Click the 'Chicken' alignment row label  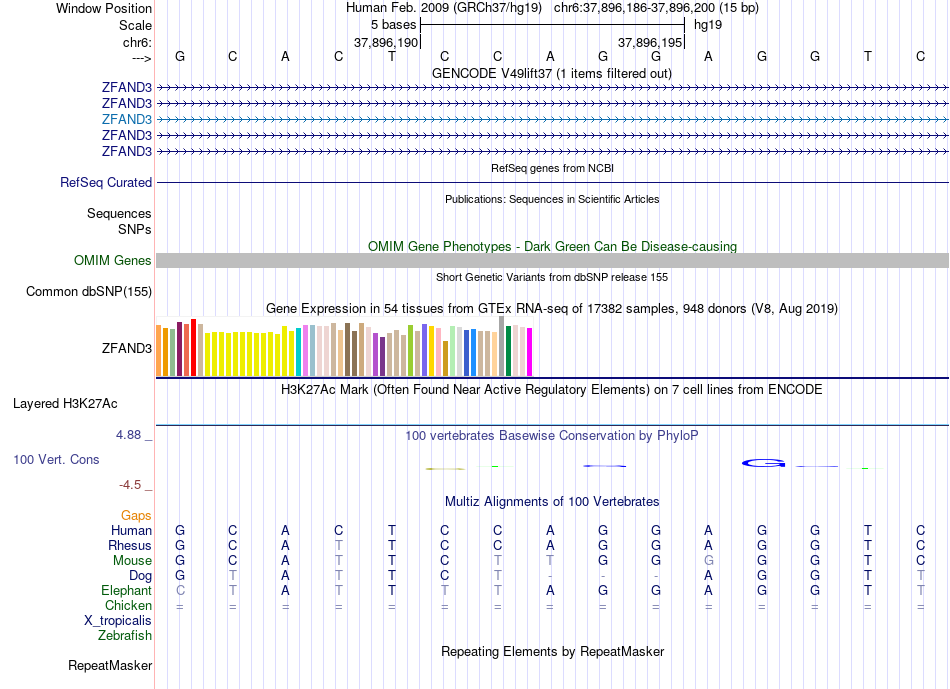(128, 605)
